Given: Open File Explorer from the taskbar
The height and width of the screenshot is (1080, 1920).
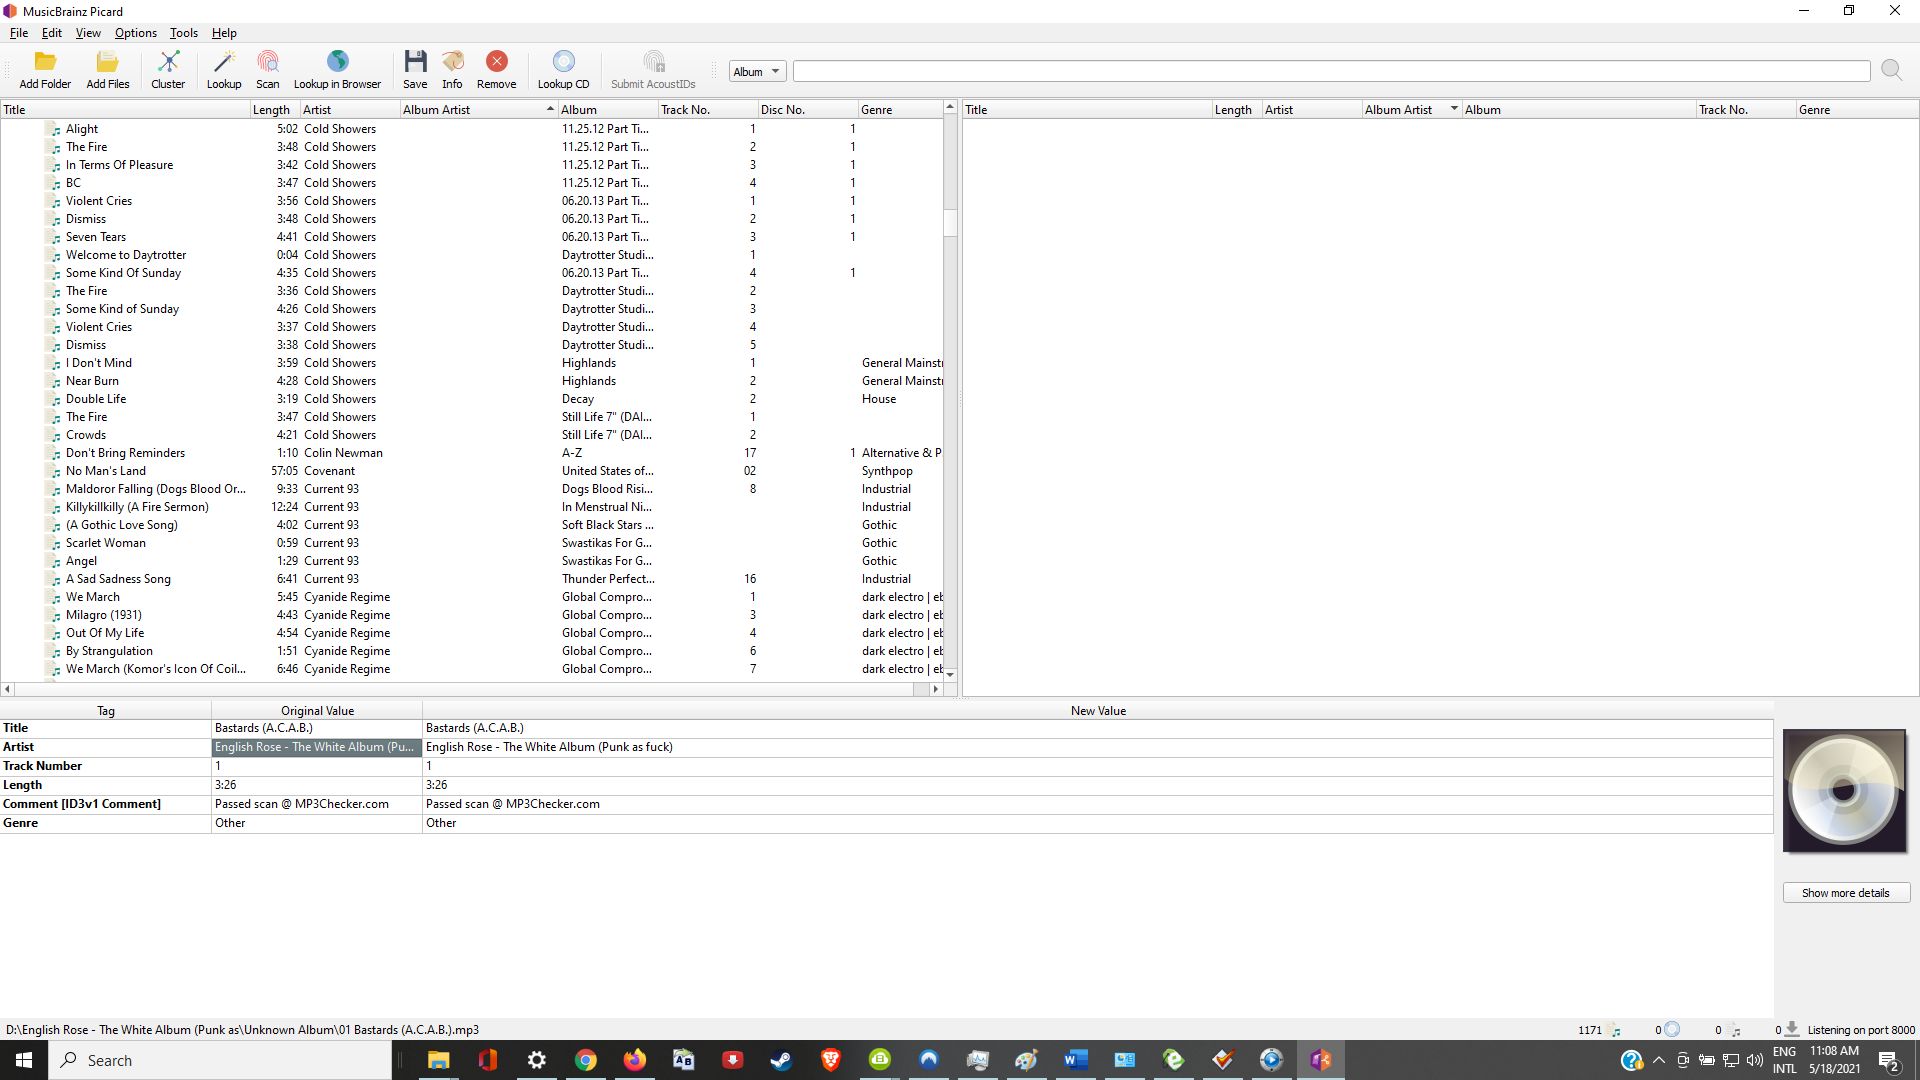Looking at the screenshot, I should (439, 1060).
